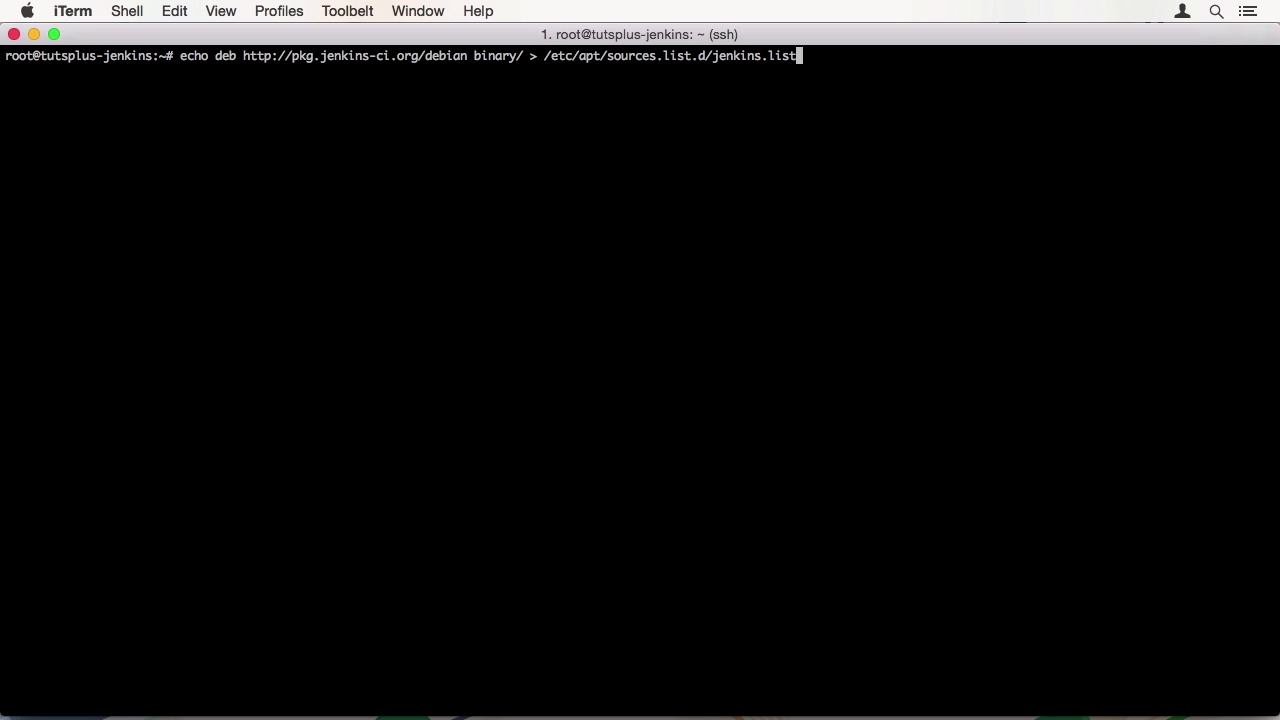Open the Apple menu
Viewport: 1280px width, 720px height.
click(27, 11)
